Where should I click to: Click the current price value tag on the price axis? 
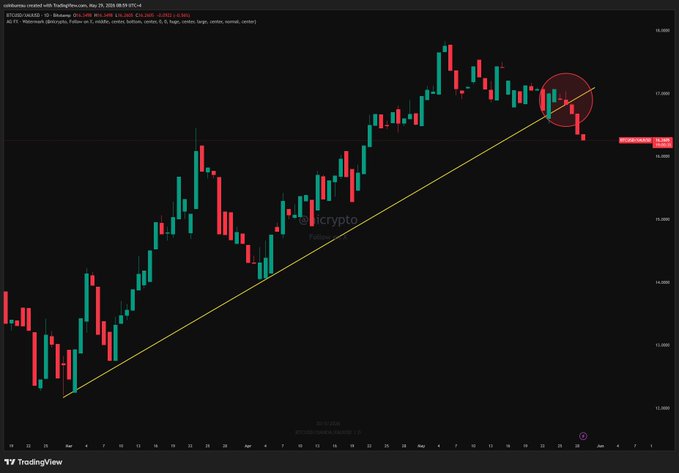(663, 143)
